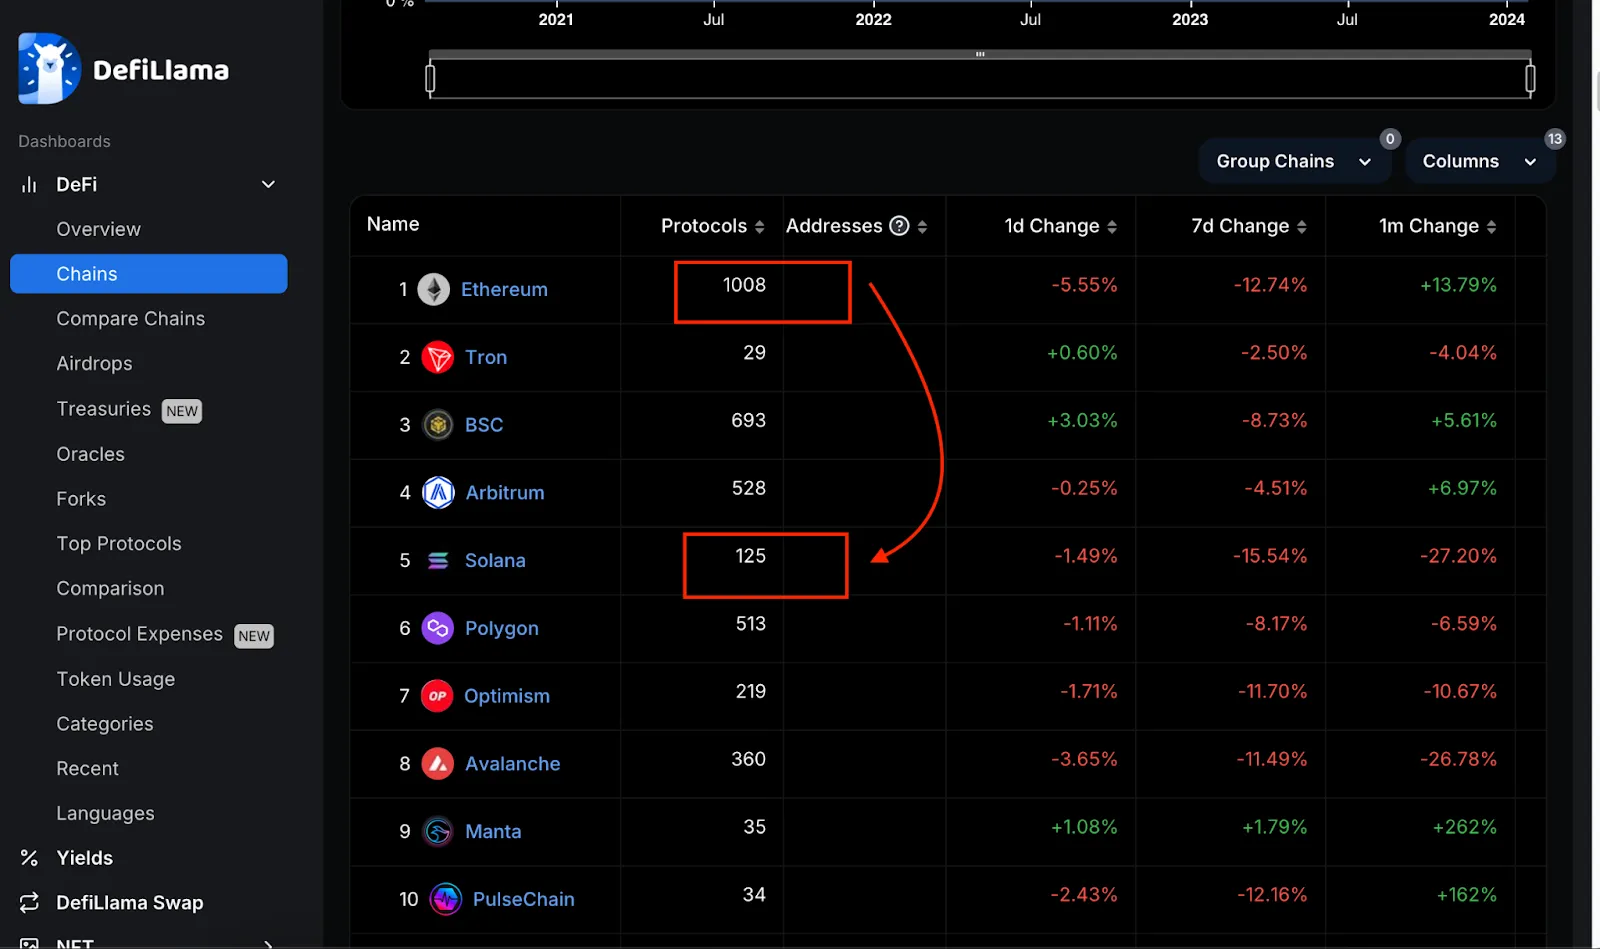Click the PulseChain chain icon
Viewport: 1600px width, 949px height.
445,899
